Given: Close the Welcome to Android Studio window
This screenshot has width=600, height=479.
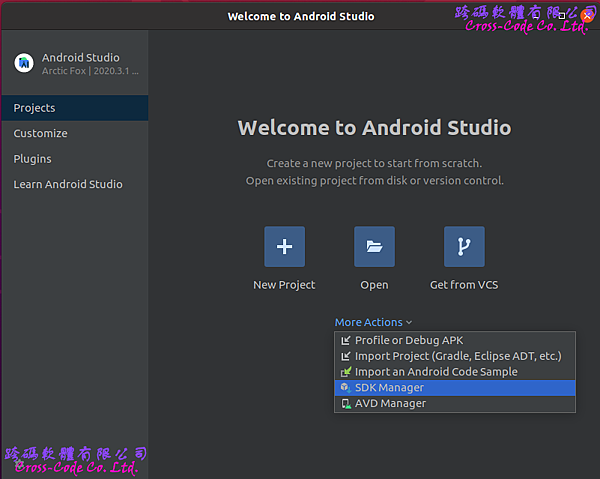Looking at the screenshot, I should coord(587,16).
